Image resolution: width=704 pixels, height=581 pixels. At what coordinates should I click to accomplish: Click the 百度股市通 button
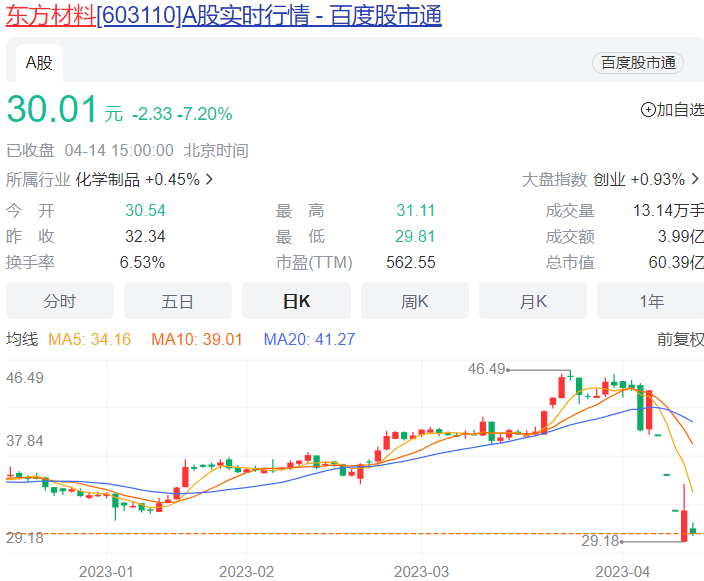pos(638,63)
